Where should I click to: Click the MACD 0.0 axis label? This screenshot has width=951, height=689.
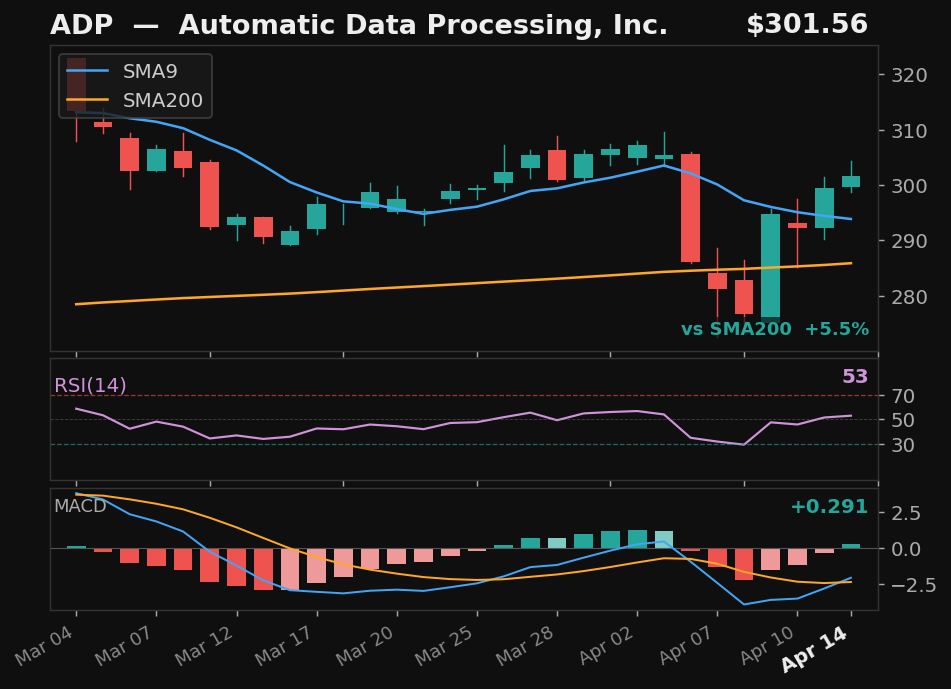pyautogui.click(x=906, y=549)
